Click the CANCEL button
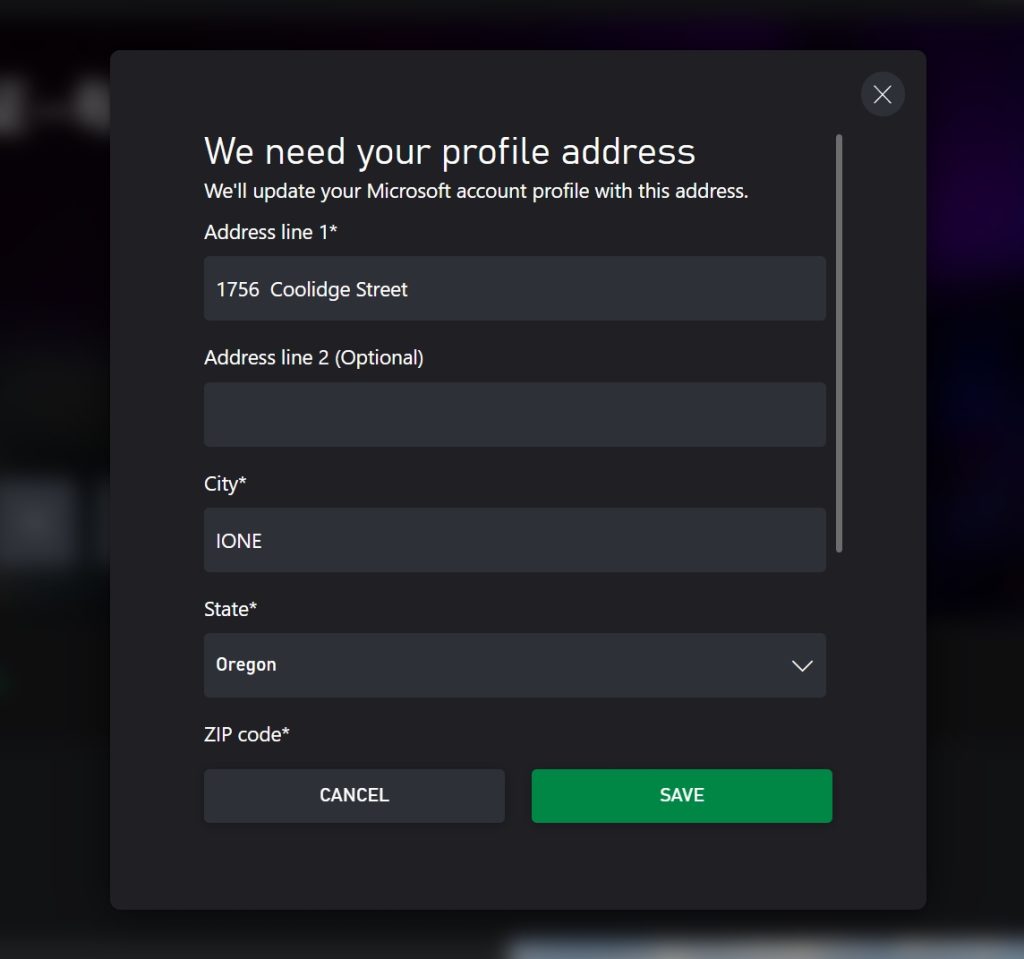The height and width of the screenshot is (959, 1024). pyautogui.click(x=354, y=796)
